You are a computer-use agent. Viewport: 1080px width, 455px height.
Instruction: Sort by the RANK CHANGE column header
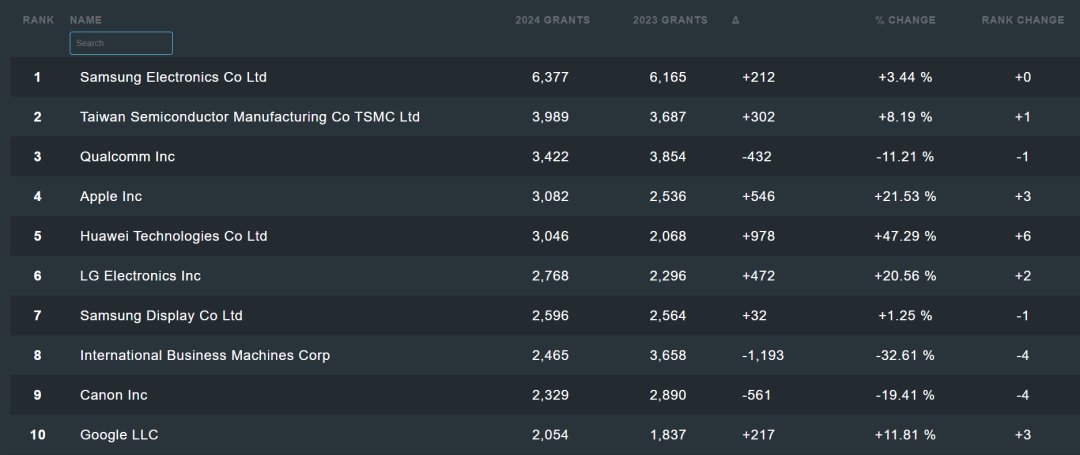pos(1023,20)
